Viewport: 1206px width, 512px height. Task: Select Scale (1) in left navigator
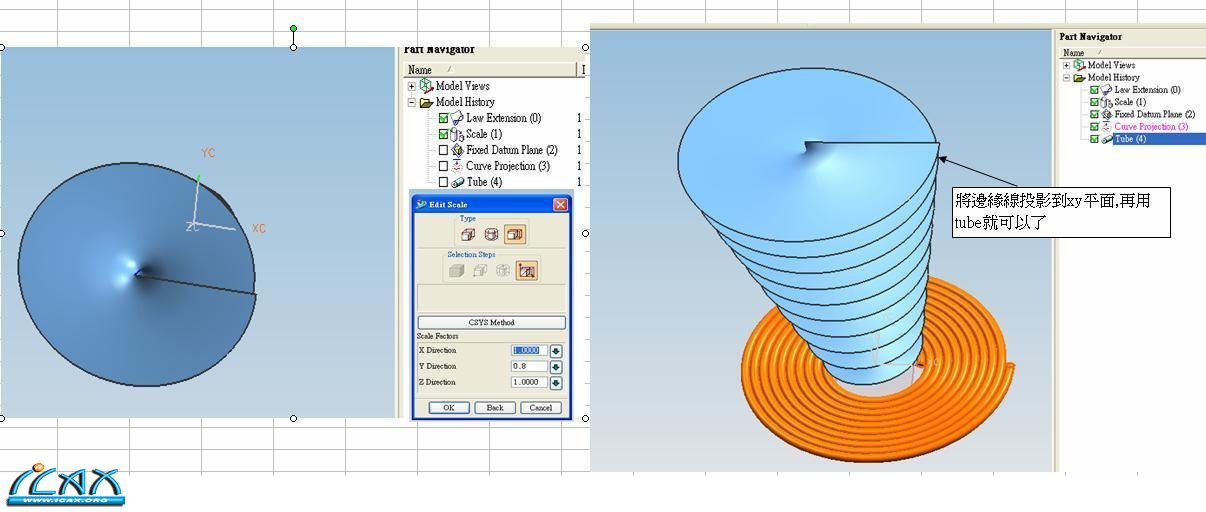tap(484, 134)
